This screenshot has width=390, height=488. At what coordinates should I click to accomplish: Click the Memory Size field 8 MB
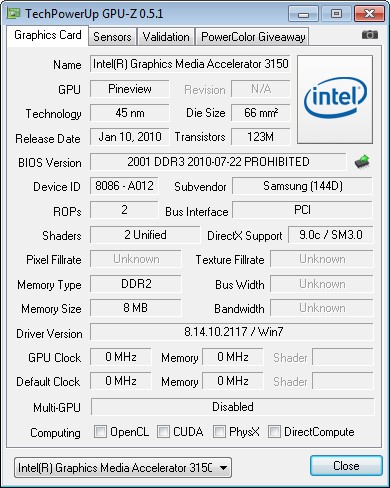click(x=136, y=308)
